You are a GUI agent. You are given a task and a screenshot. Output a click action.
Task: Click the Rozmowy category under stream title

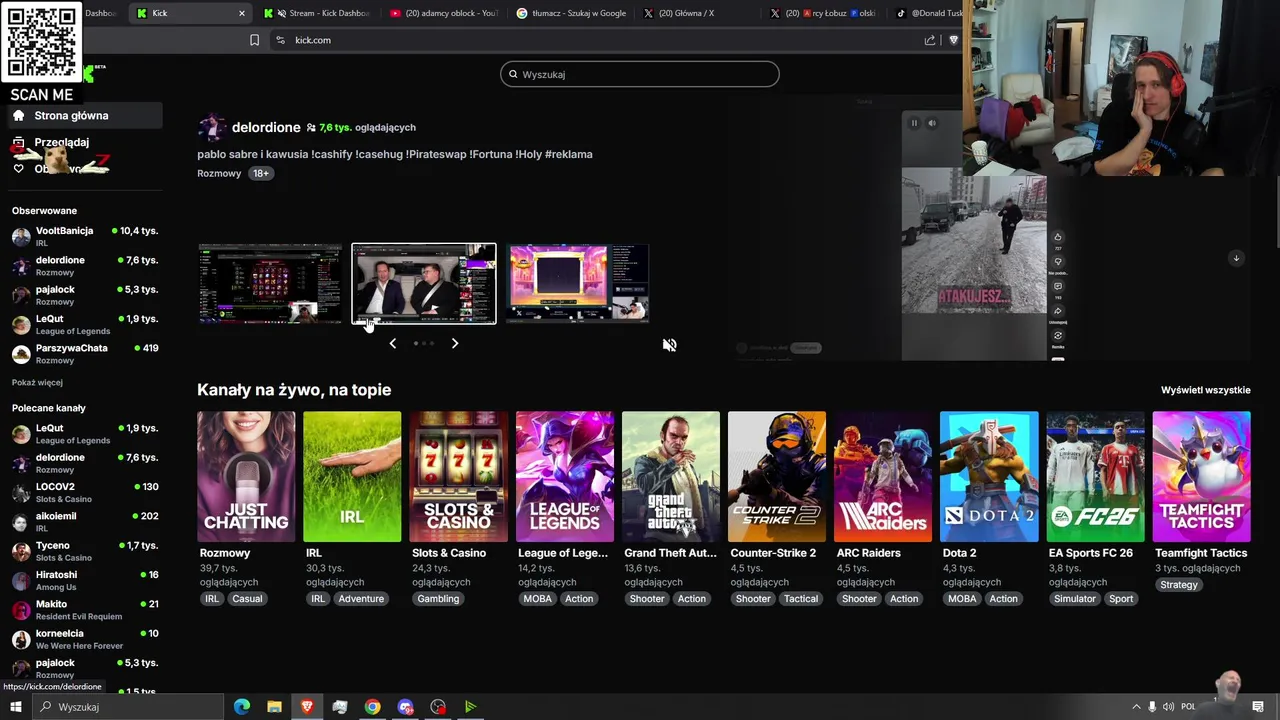point(219,173)
